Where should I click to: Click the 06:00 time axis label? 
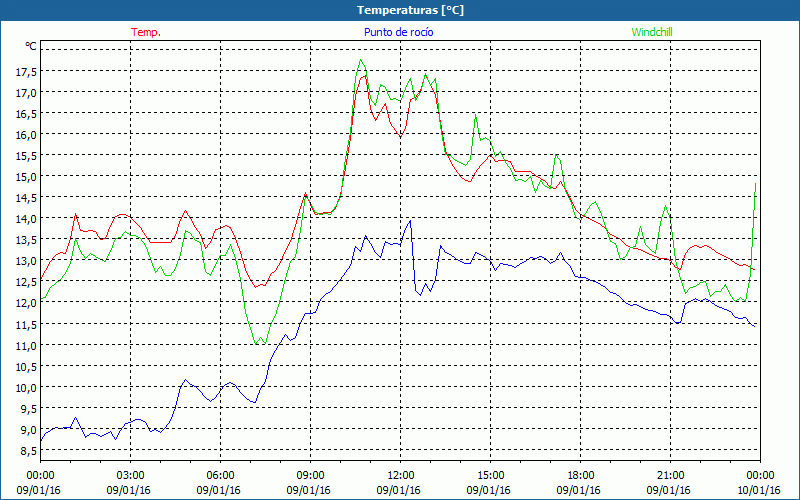220,476
